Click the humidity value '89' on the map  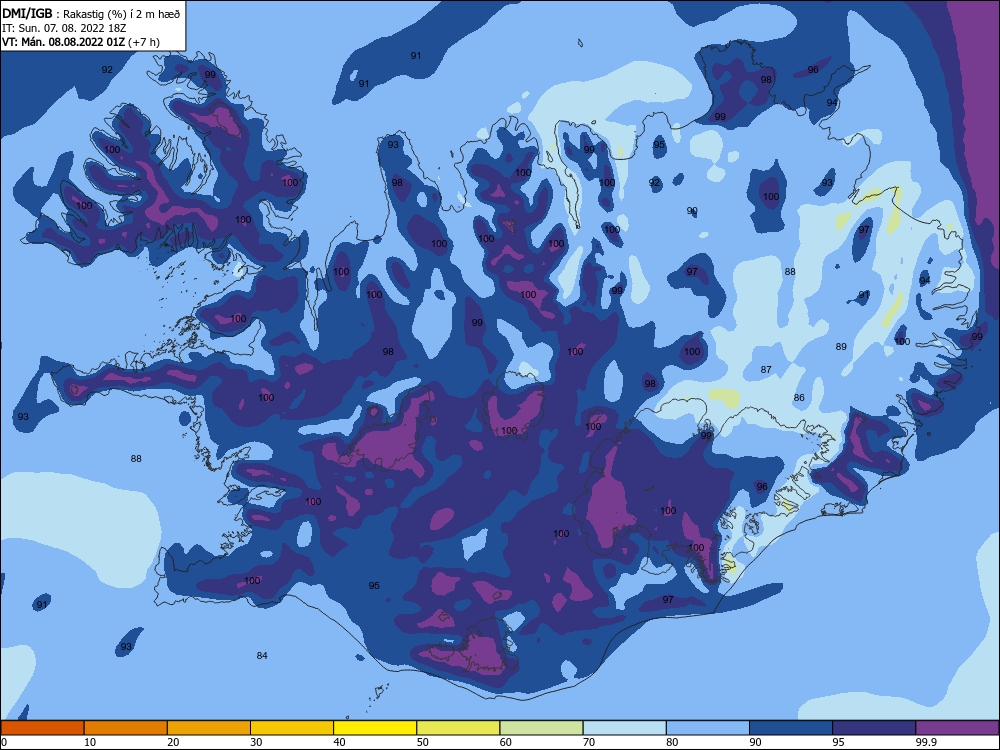coord(841,347)
